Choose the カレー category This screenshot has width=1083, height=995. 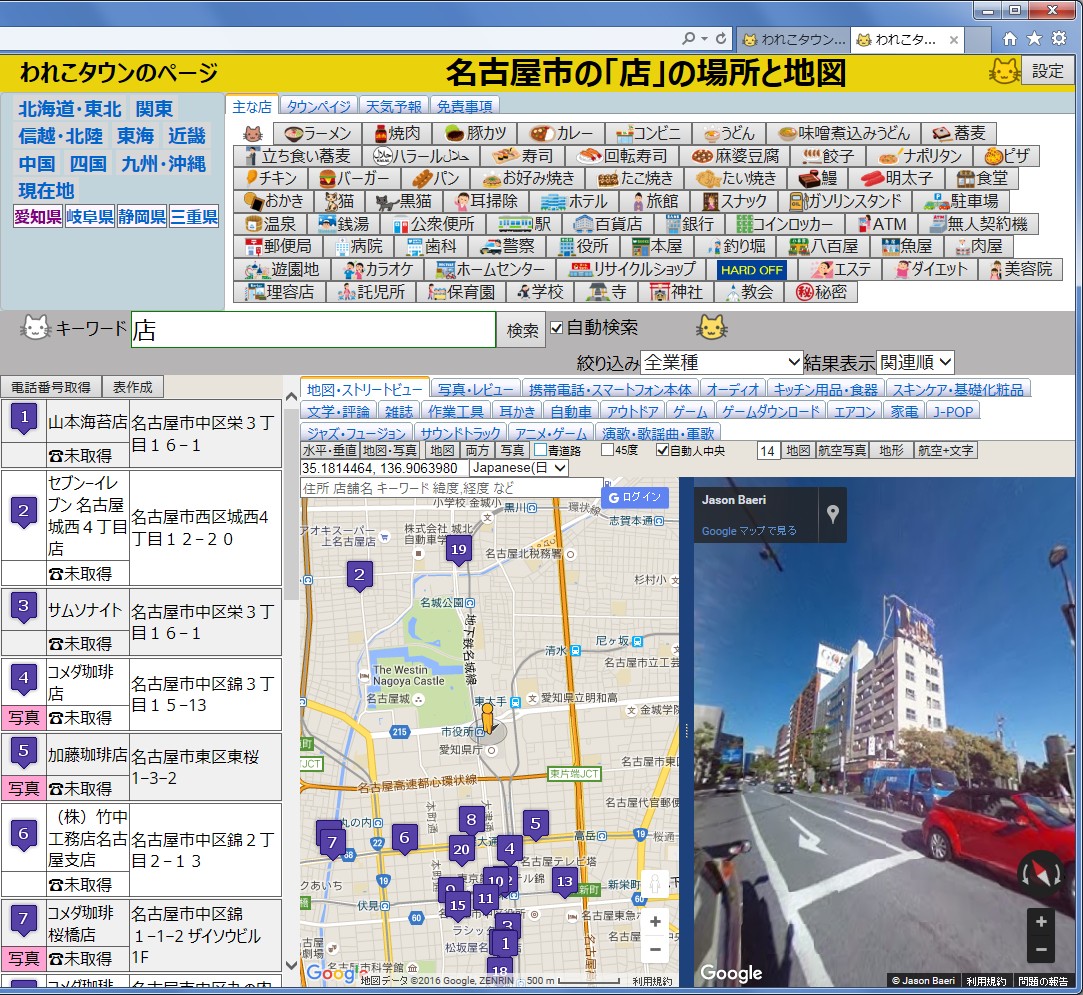point(562,133)
